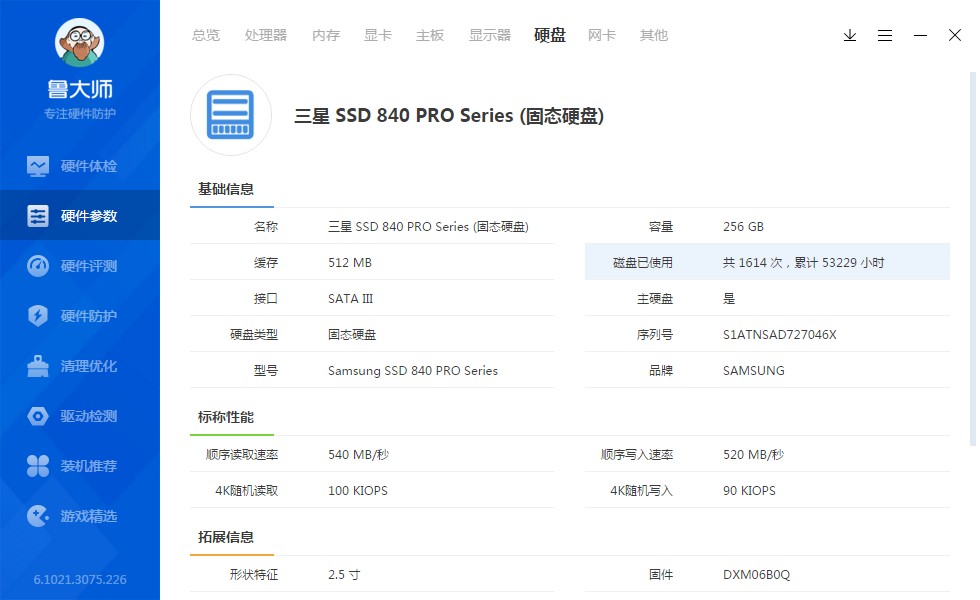Click the 游戏精选 sidebar label
980x600 pixels.
click(x=89, y=516)
